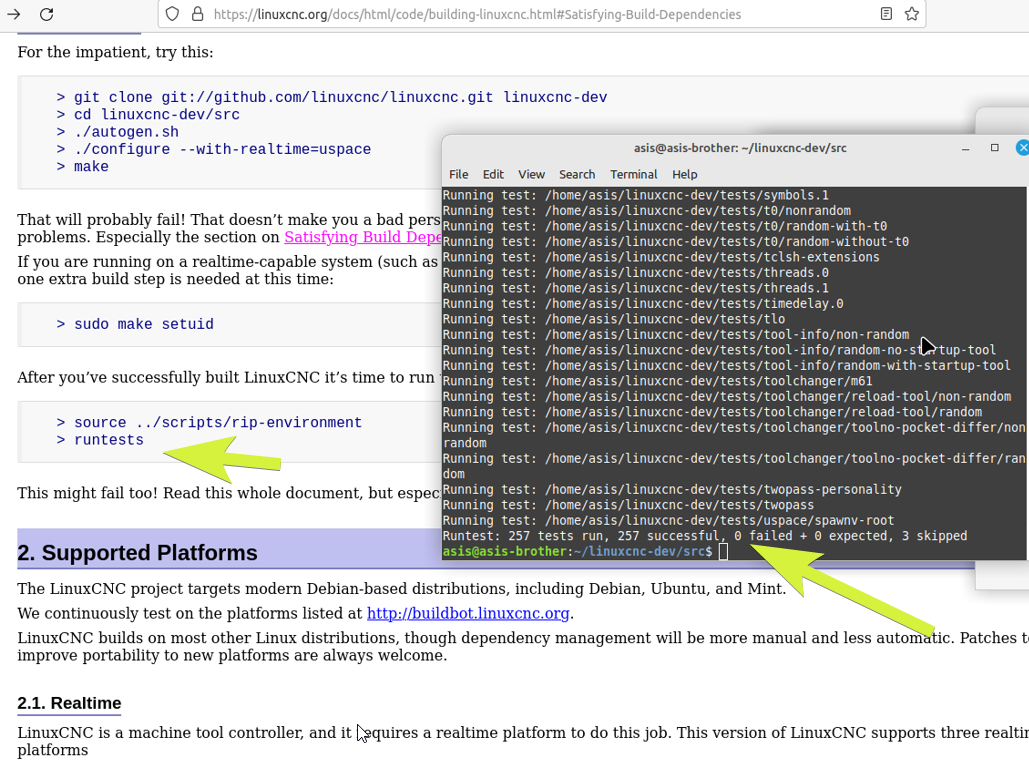Viewport: 1029px width, 764px height.
Task: Open the terminal View menu
Action: pos(531,174)
